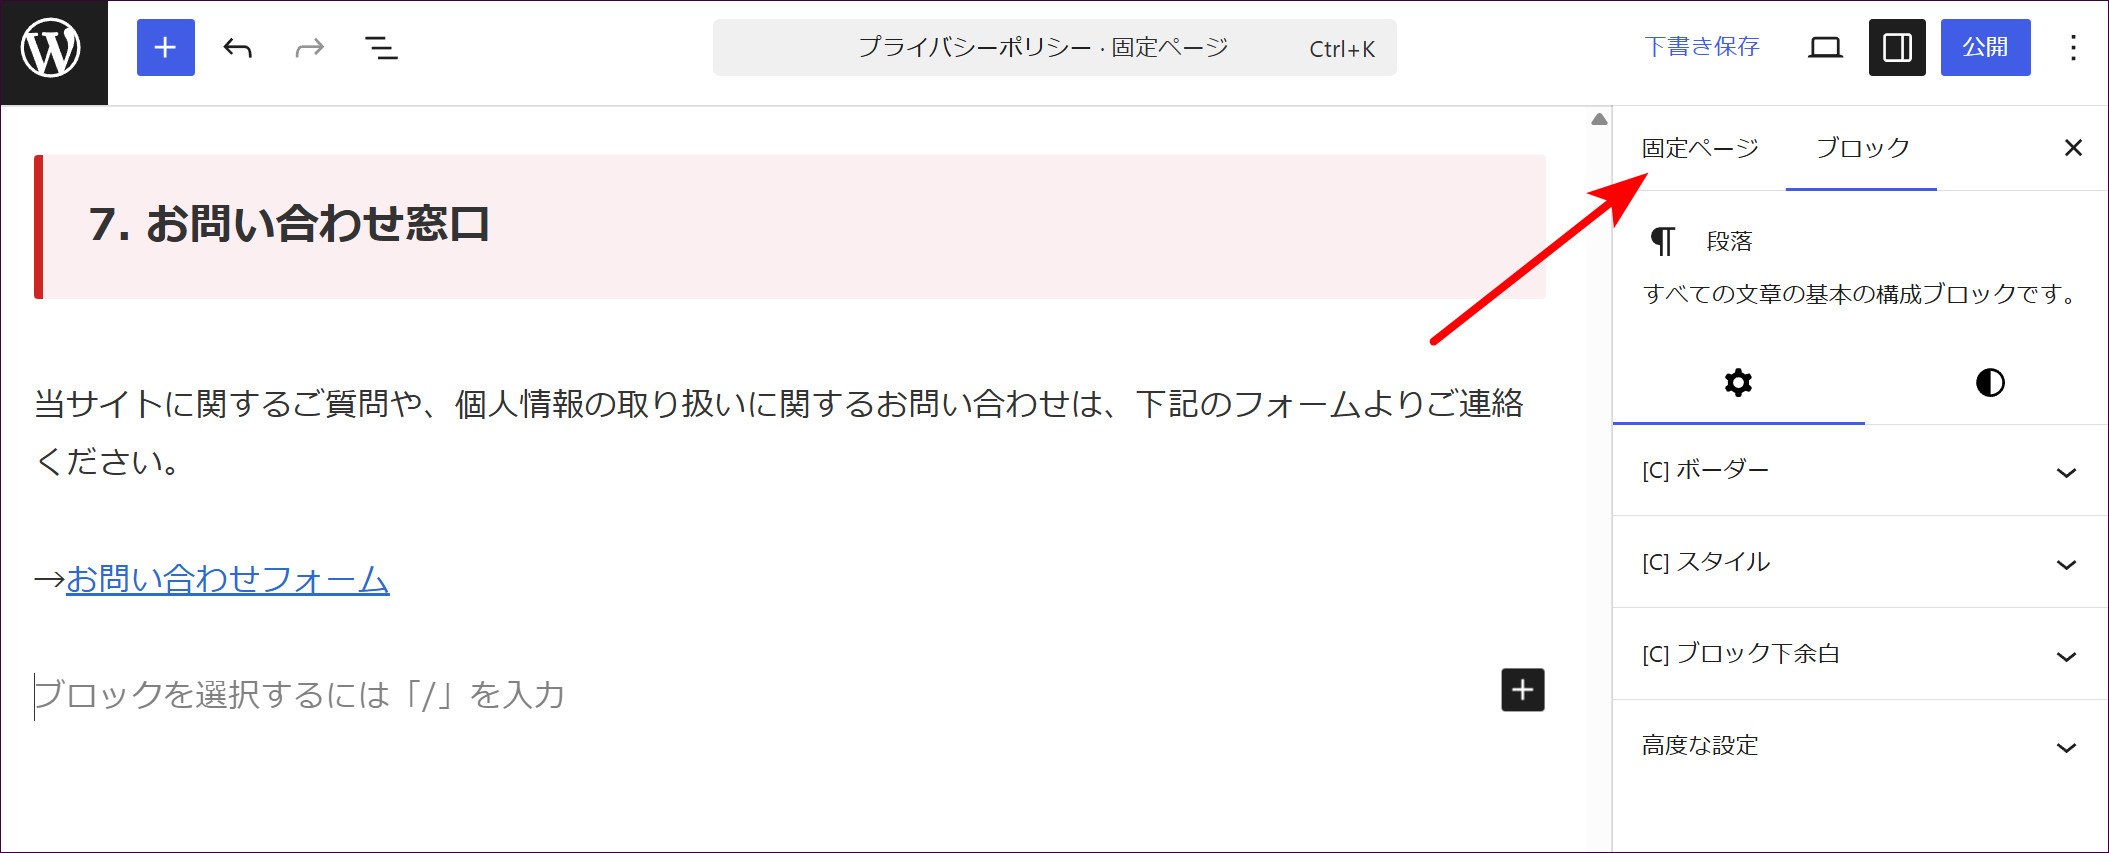Click the editor scrollbar up arrow
The width and height of the screenshot is (2109, 853).
tap(1599, 119)
